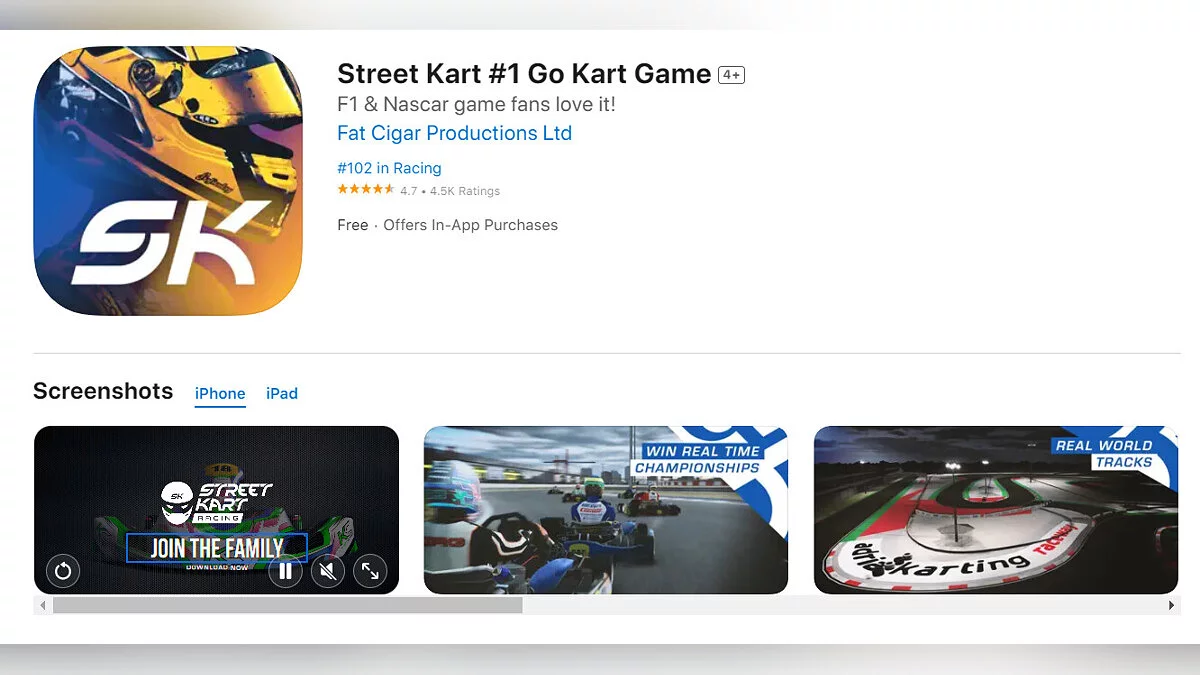Image resolution: width=1200 pixels, height=675 pixels.
Task: Open the #102 in Racing chart link
Action: (389, 168)
